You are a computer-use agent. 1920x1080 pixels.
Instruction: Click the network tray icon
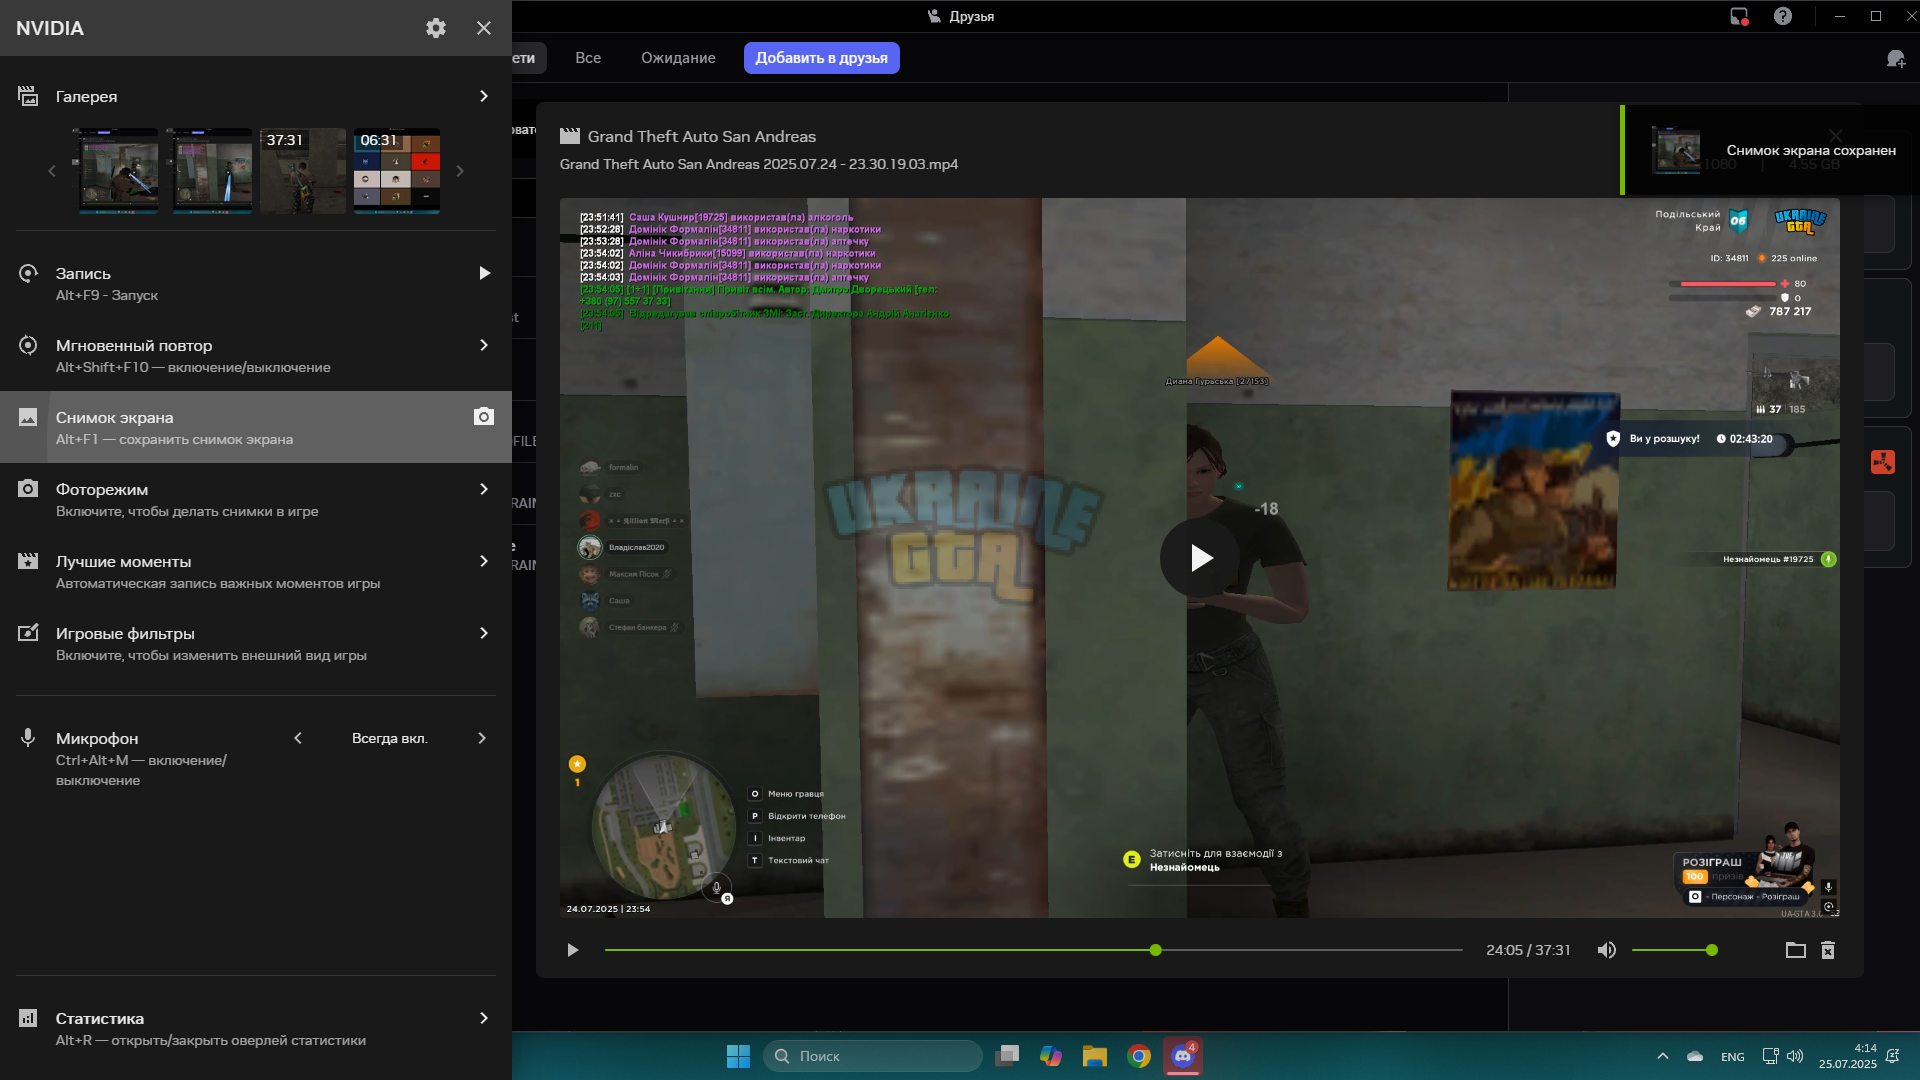[x=1770, y=1056]
